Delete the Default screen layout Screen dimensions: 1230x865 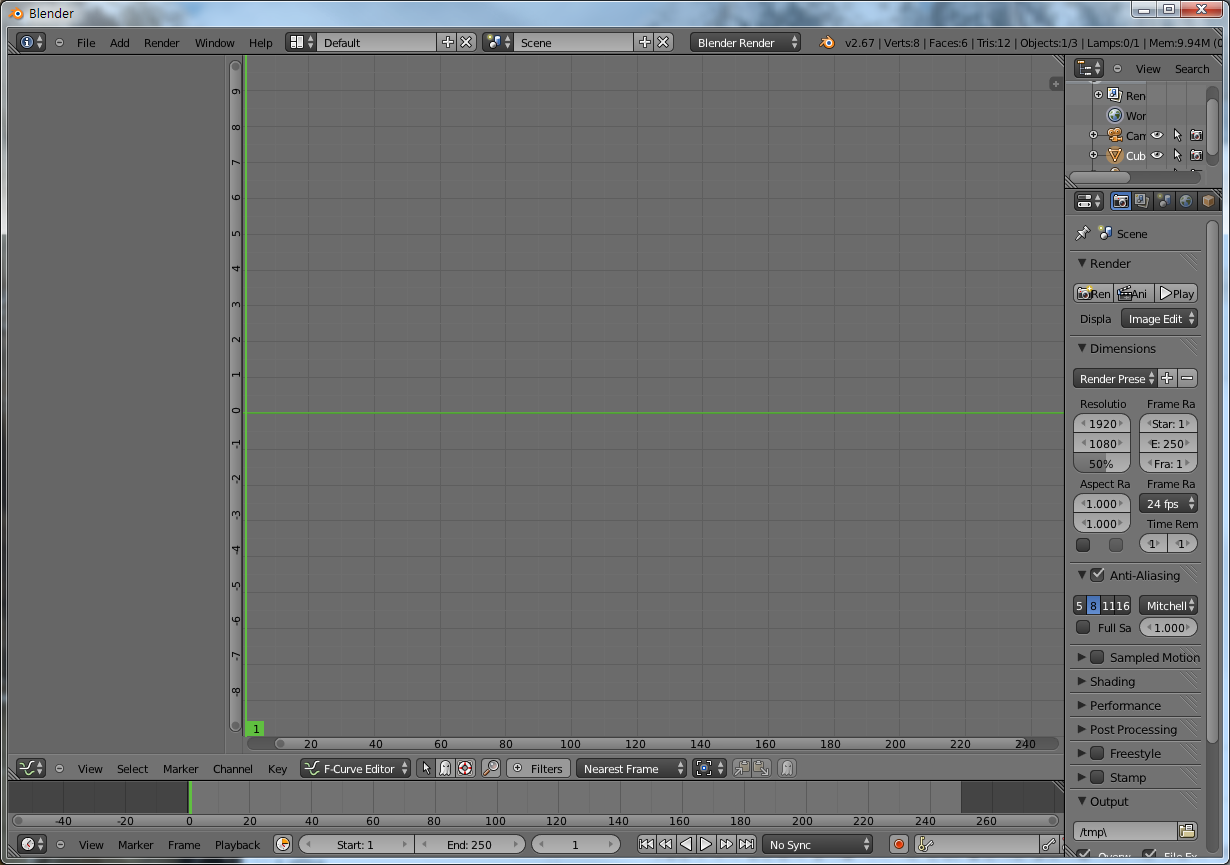[466, 42]
